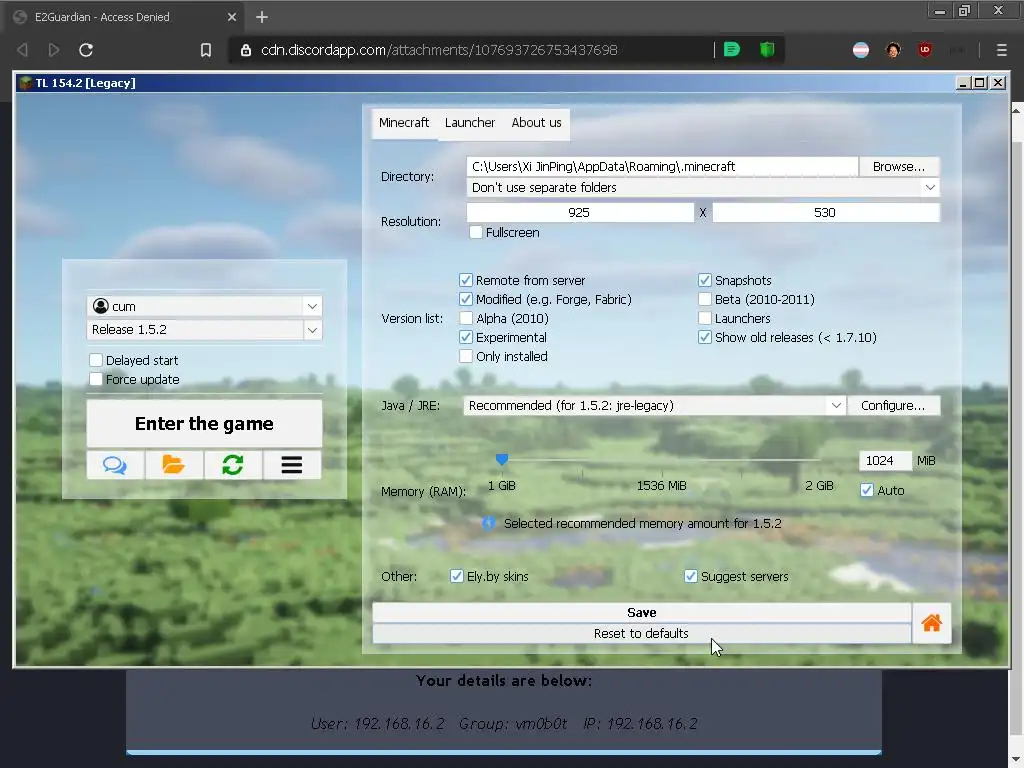
Task: Open the Minecraft folder icon button
Action: click(174, 465)
